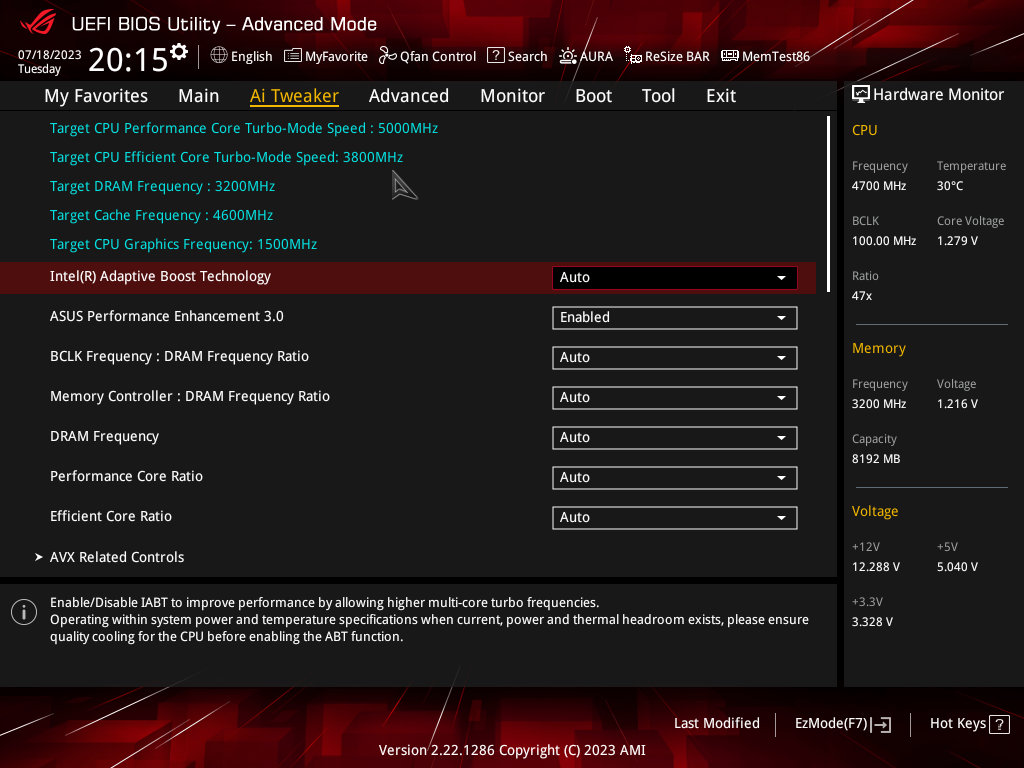Click Target DRAM Frequency : 3200MHz text
This screenshot has height=768, width=1024.
click(163, 186)
